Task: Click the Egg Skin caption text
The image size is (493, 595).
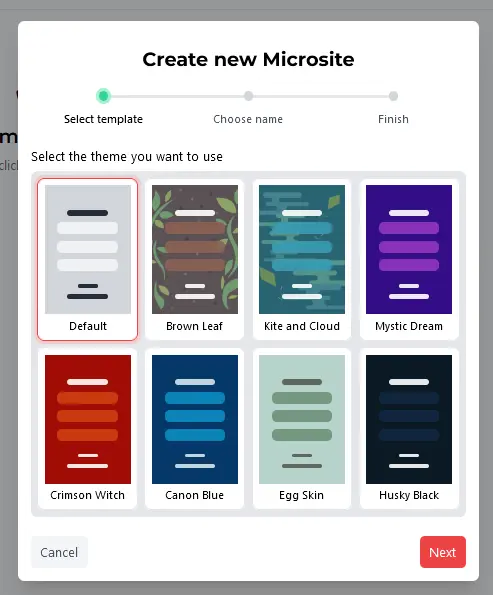Action: coord(301,496)
